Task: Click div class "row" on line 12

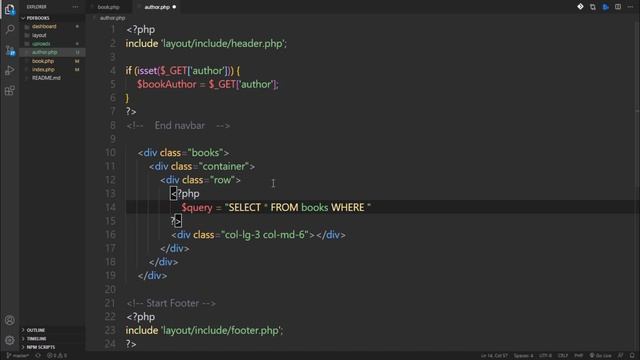Action: coord(200,180)
